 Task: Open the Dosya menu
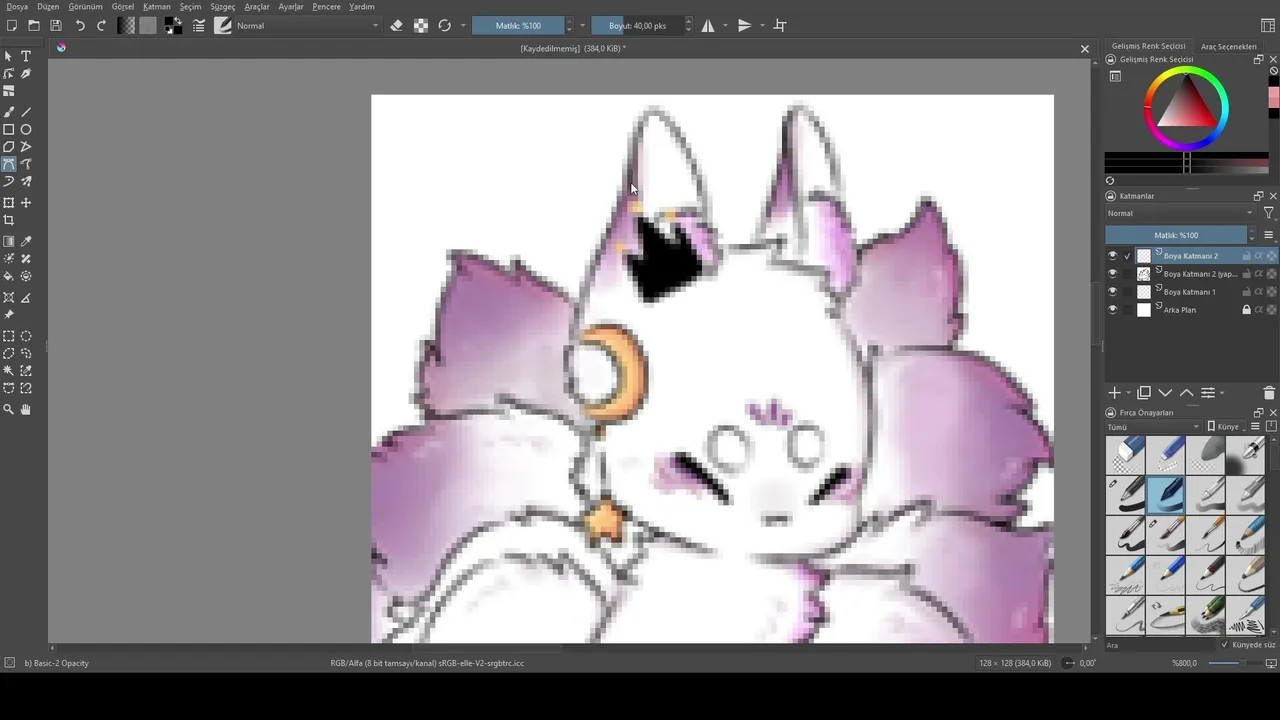pos(17,7)
